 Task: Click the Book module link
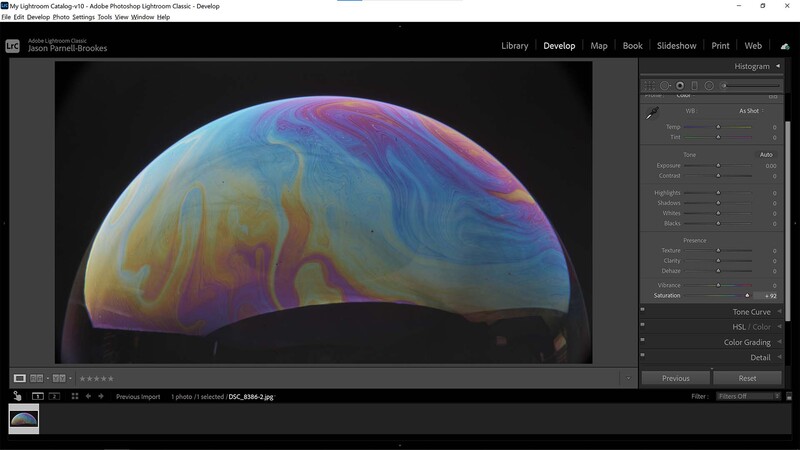point(632,46)
